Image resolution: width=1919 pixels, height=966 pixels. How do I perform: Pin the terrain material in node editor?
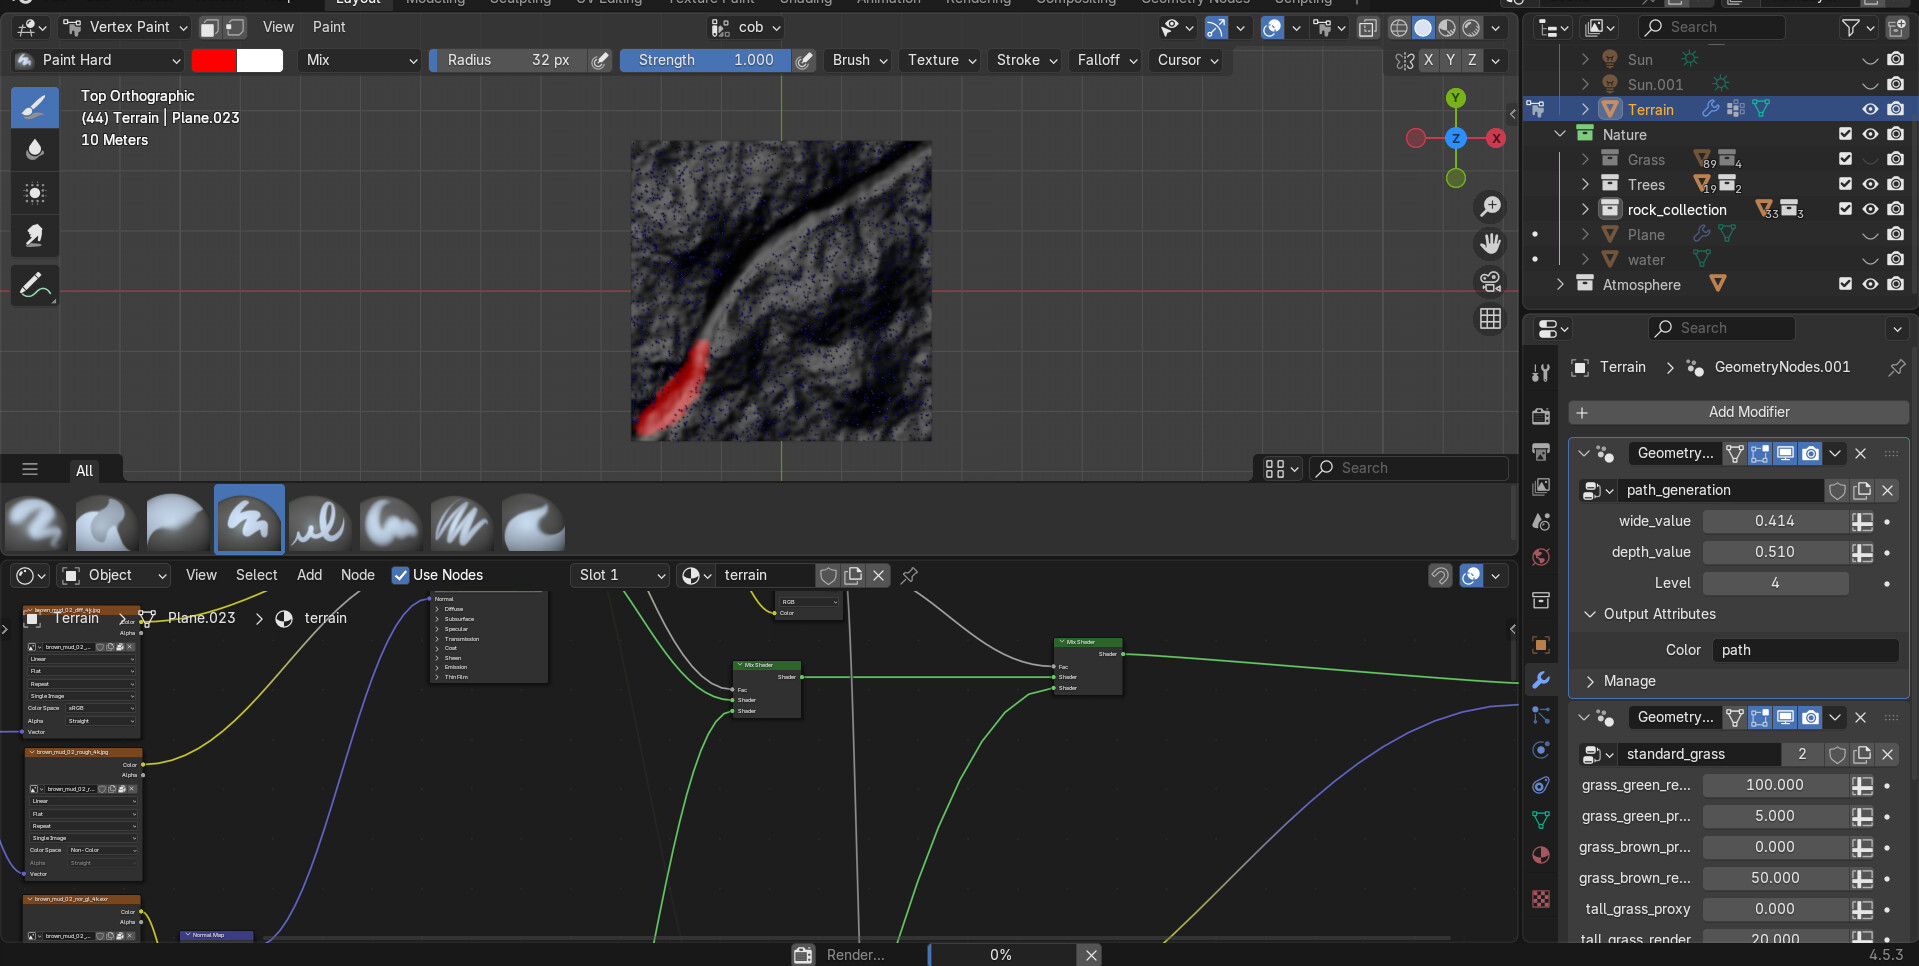[909, 575]
